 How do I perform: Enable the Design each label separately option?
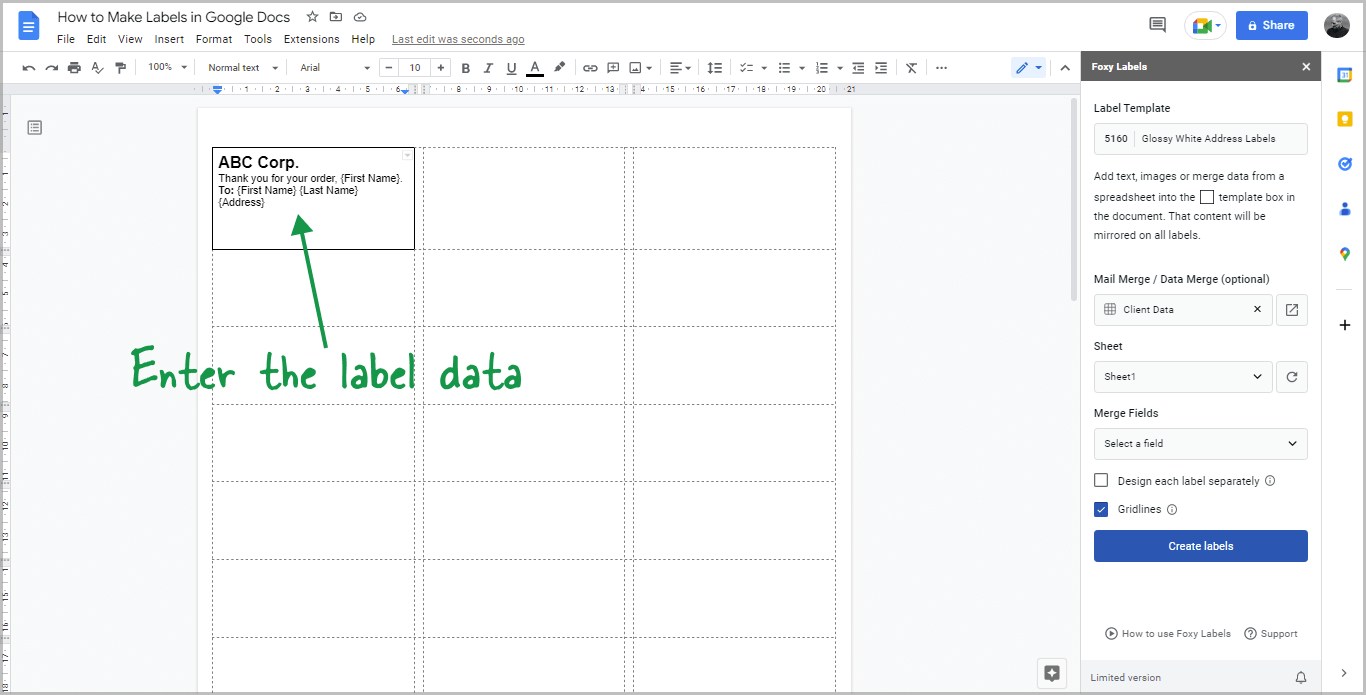pos(1101,481)
